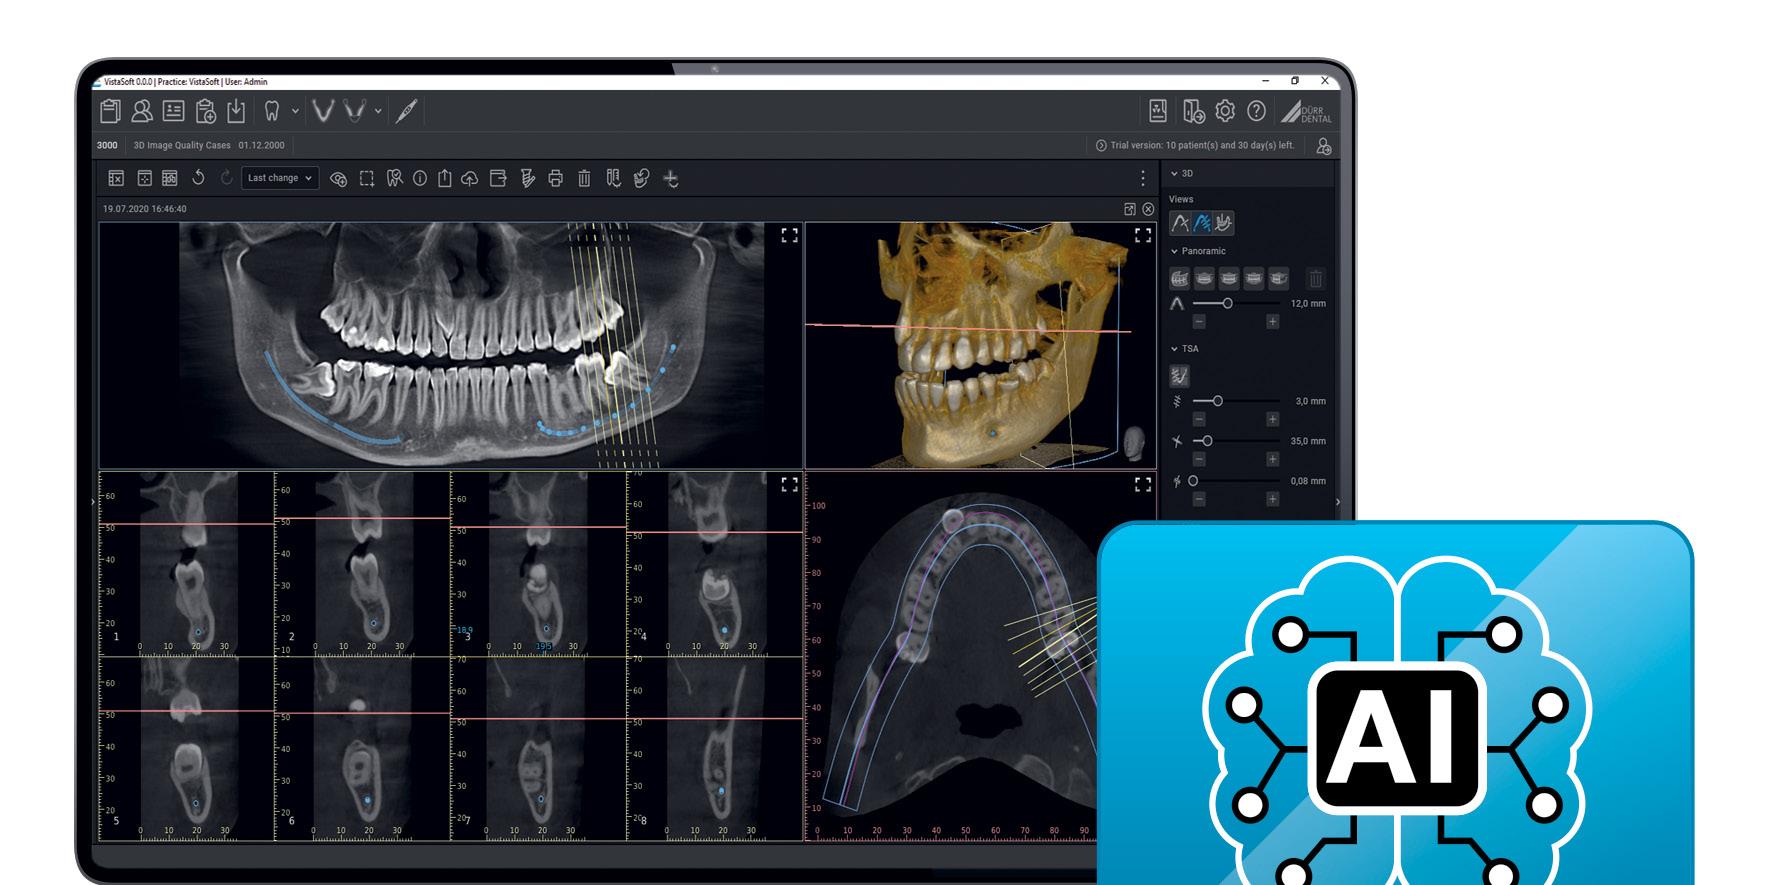
Task: Click the trash delete icon in image toolbar
Action: tap(584, 178)
